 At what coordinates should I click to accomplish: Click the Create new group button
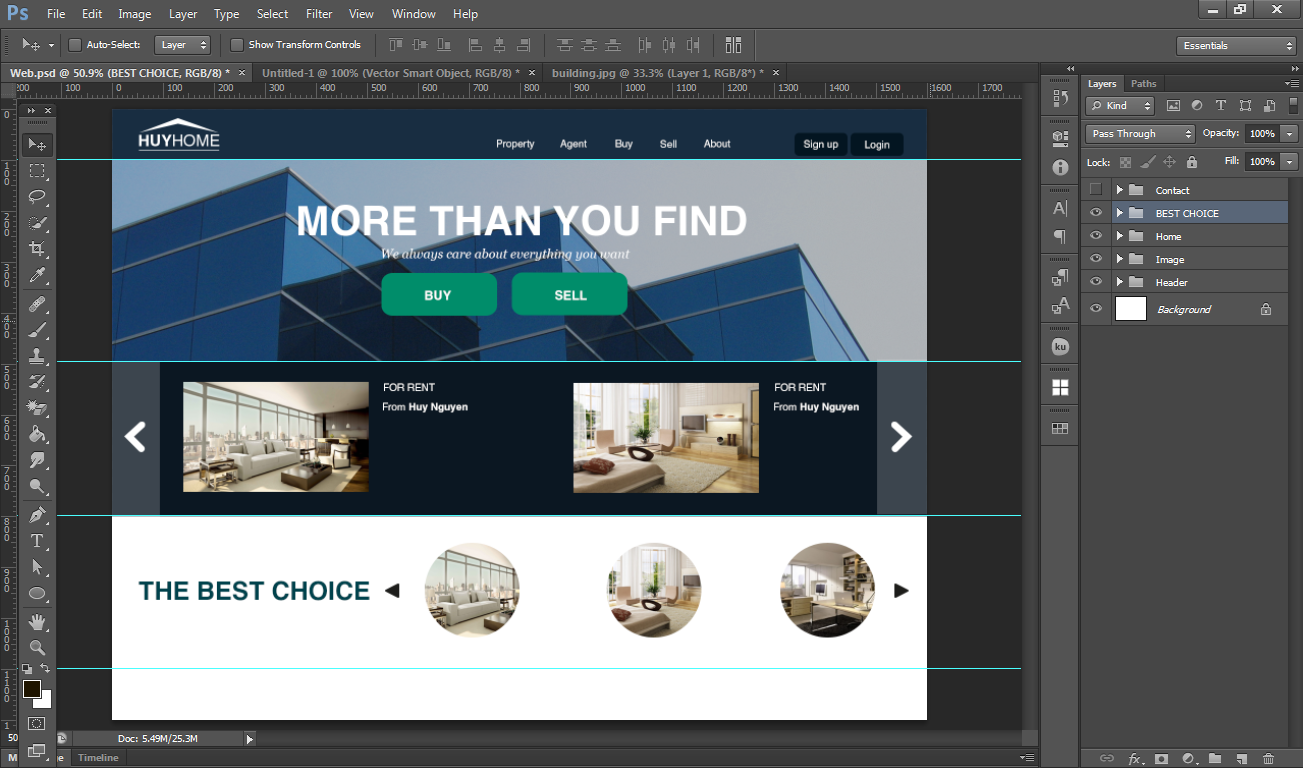[x=1216, y=759]
